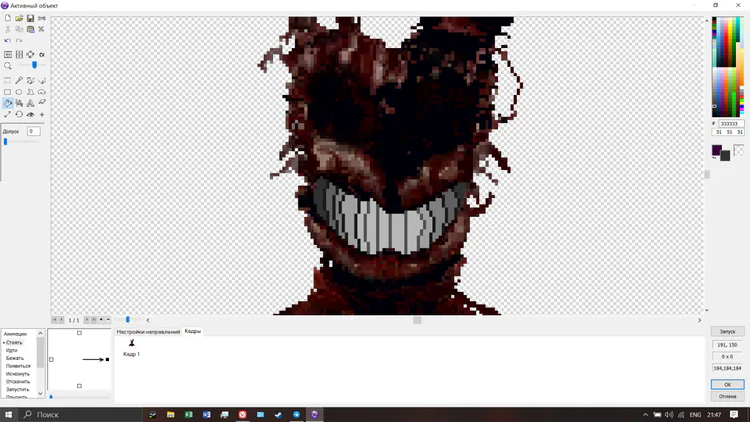Viewport: 750px width, 422px height.
Task: Select the Eraser tool
Action: click(42, 103)
